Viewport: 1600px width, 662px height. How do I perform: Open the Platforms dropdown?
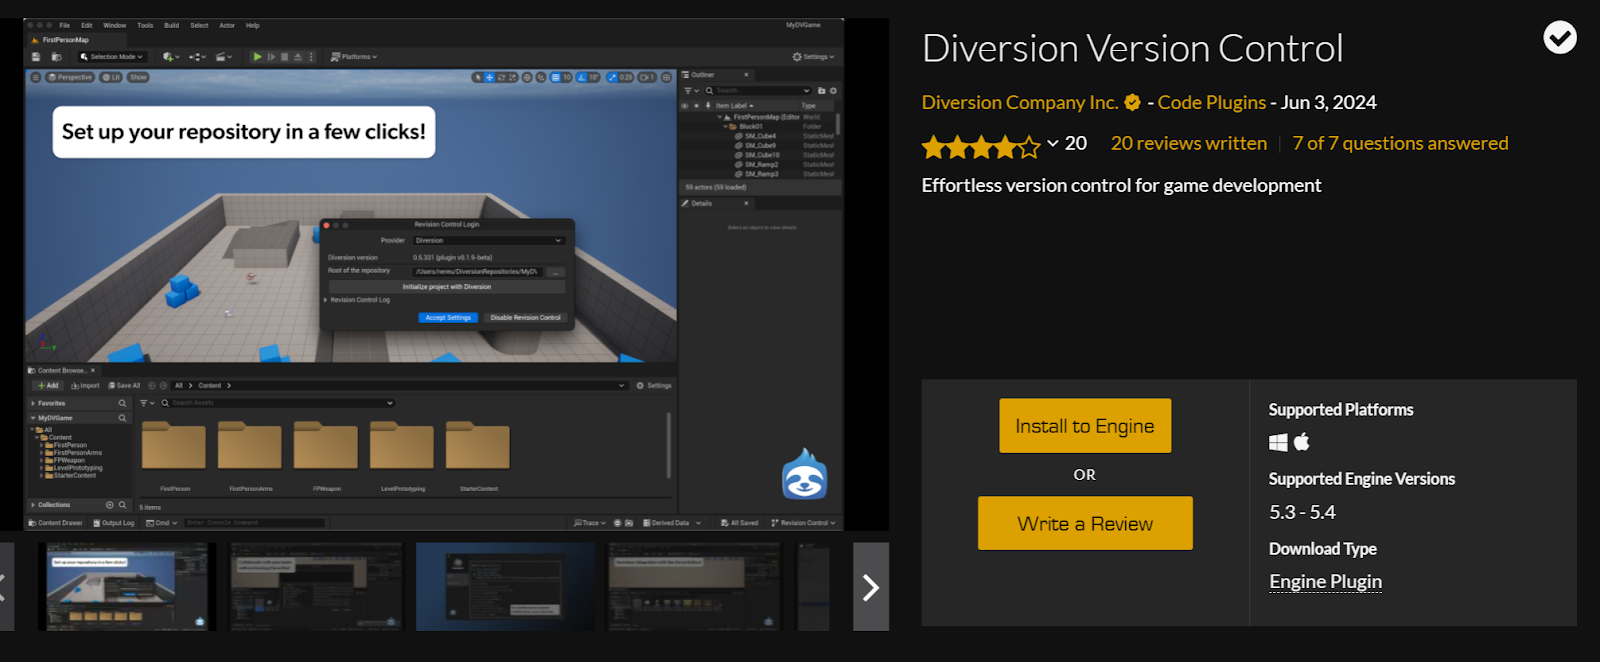click(x=354, y=57)
